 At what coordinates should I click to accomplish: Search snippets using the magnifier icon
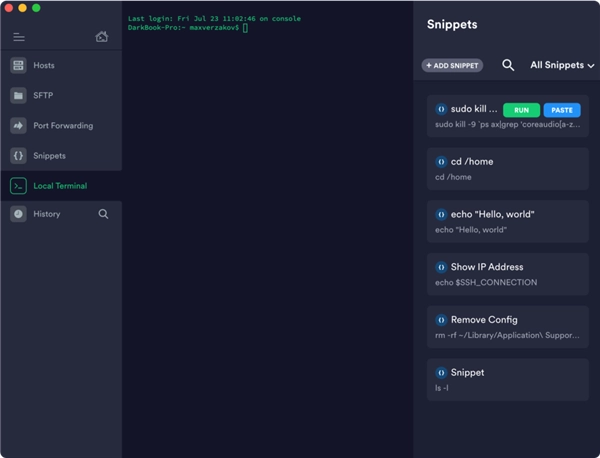pos(508,65)
